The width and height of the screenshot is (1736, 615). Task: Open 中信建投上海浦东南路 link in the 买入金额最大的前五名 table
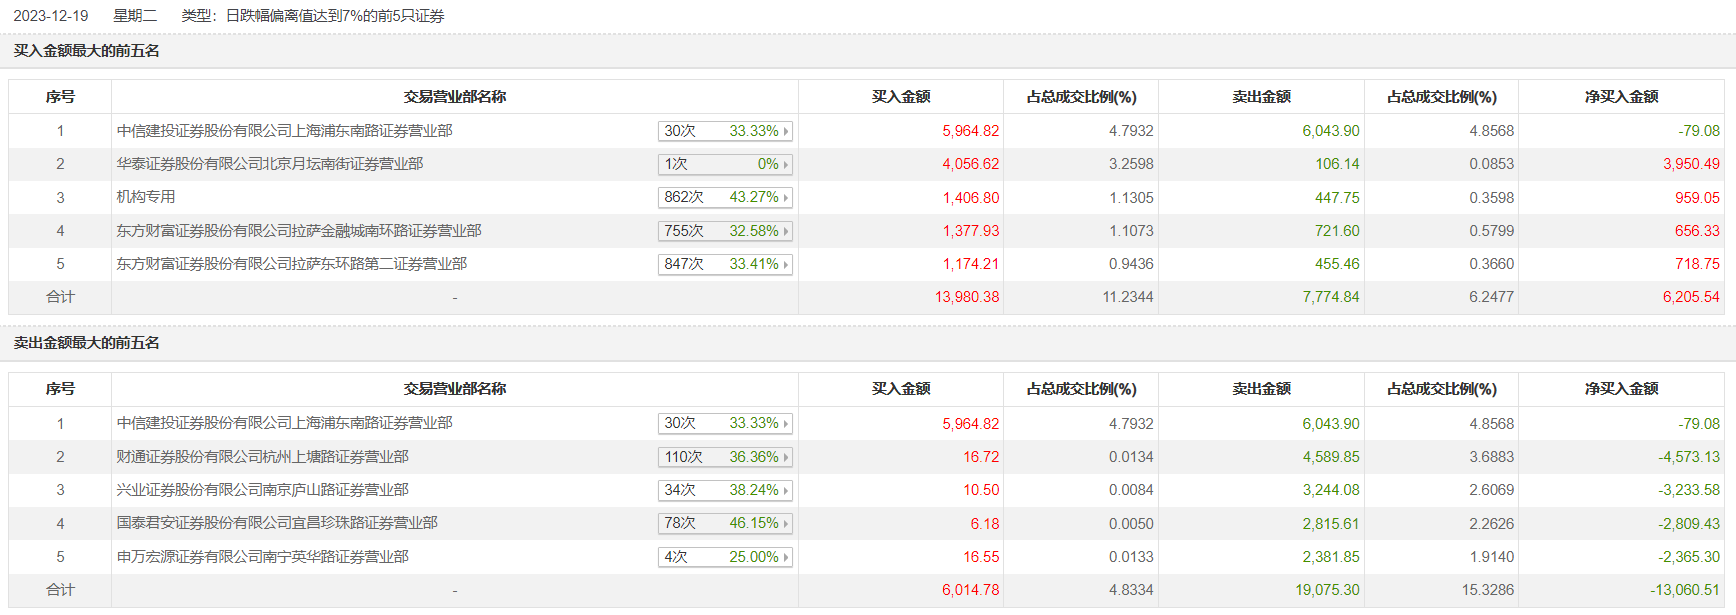pos(285,131)
